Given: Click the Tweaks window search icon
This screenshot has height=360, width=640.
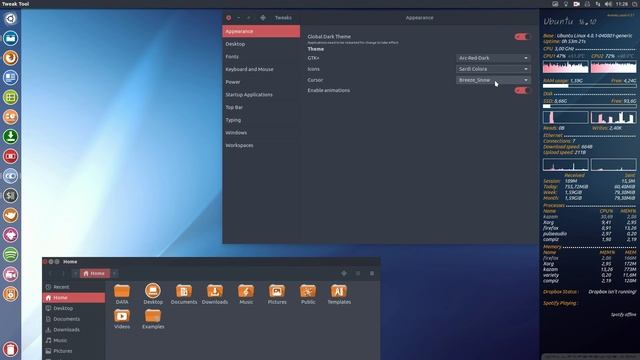Looking at the screenshot, I should pyautogui.click(x=263, y=18).
